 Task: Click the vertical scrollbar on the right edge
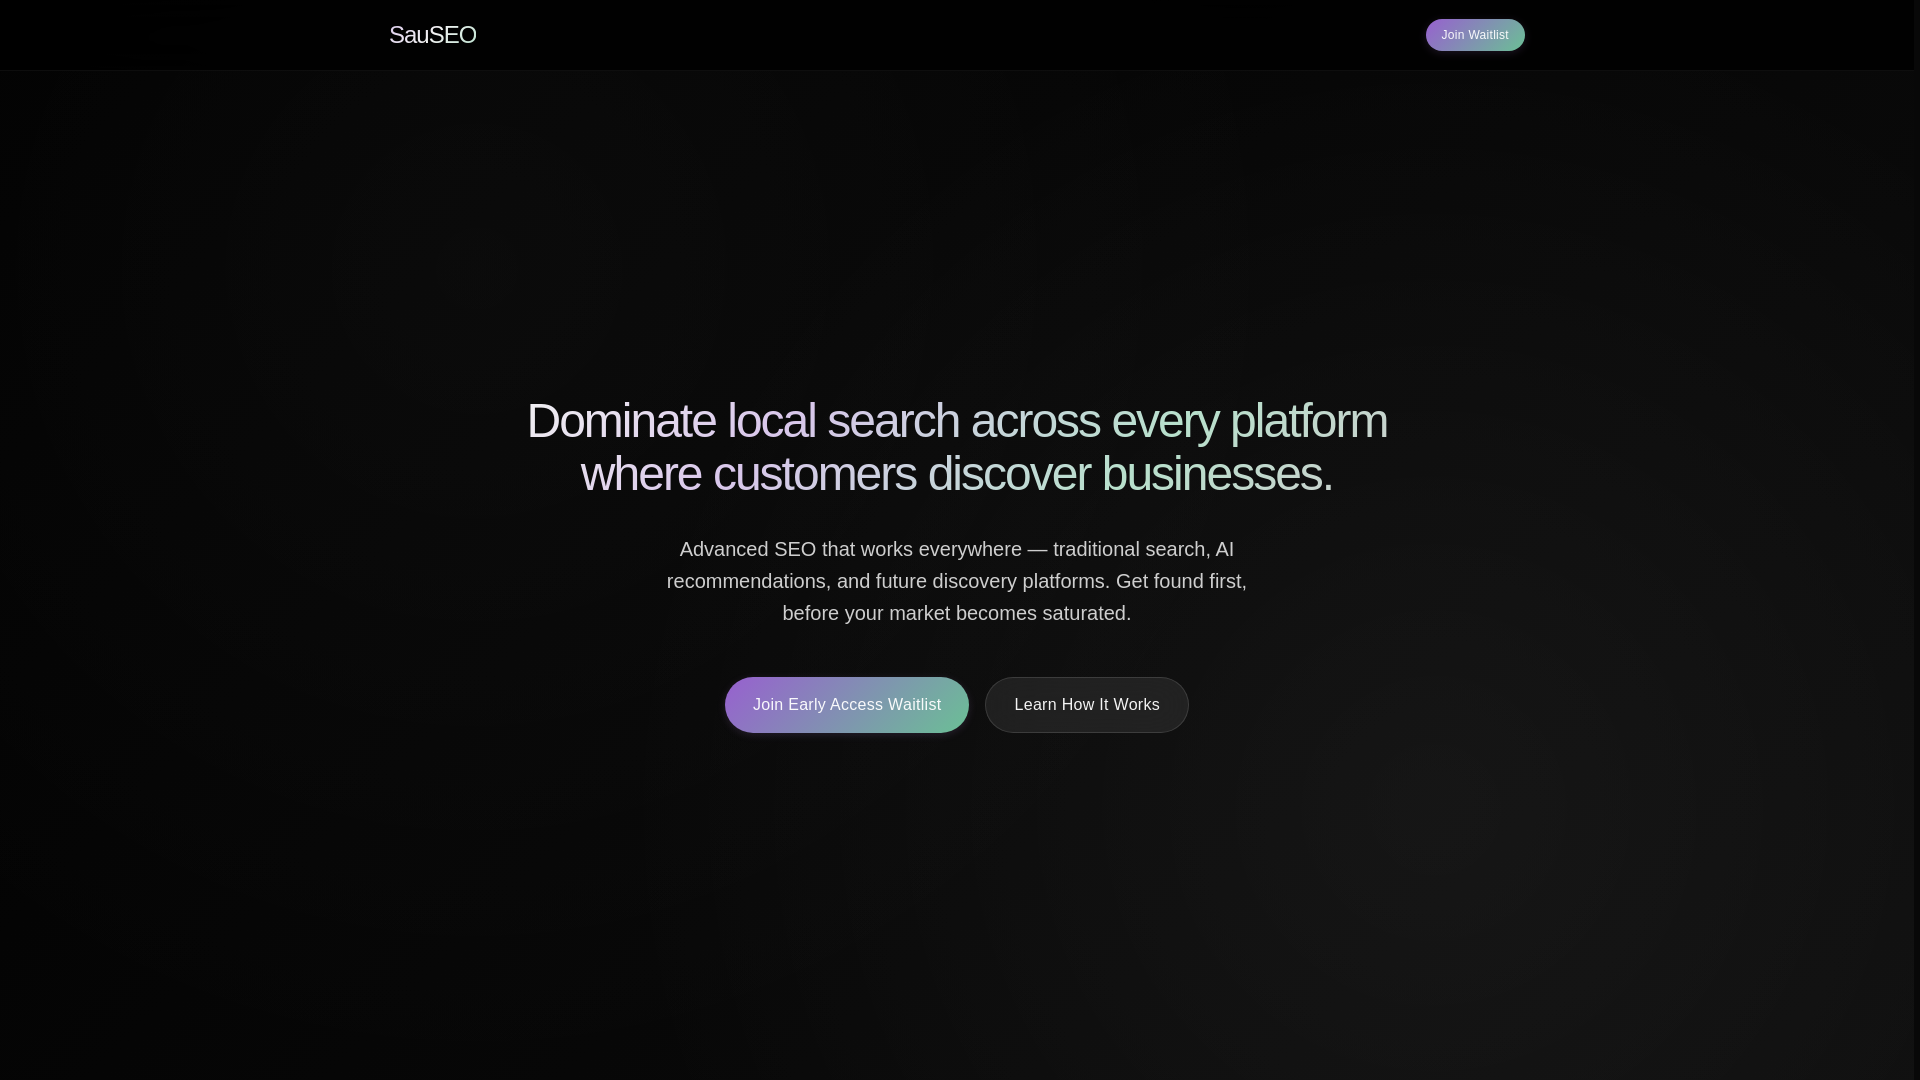[1916, 540]
